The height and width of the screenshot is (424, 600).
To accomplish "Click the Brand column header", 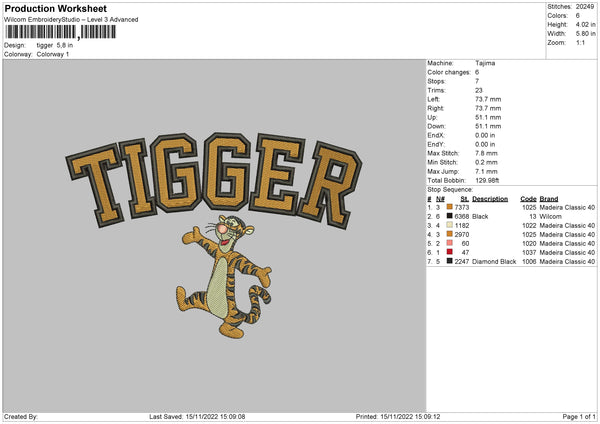I will pos(549,199).
